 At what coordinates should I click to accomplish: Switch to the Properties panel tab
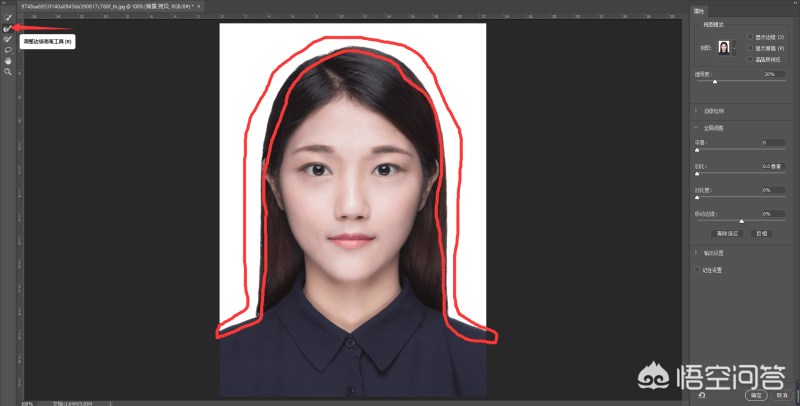[699, 10]
